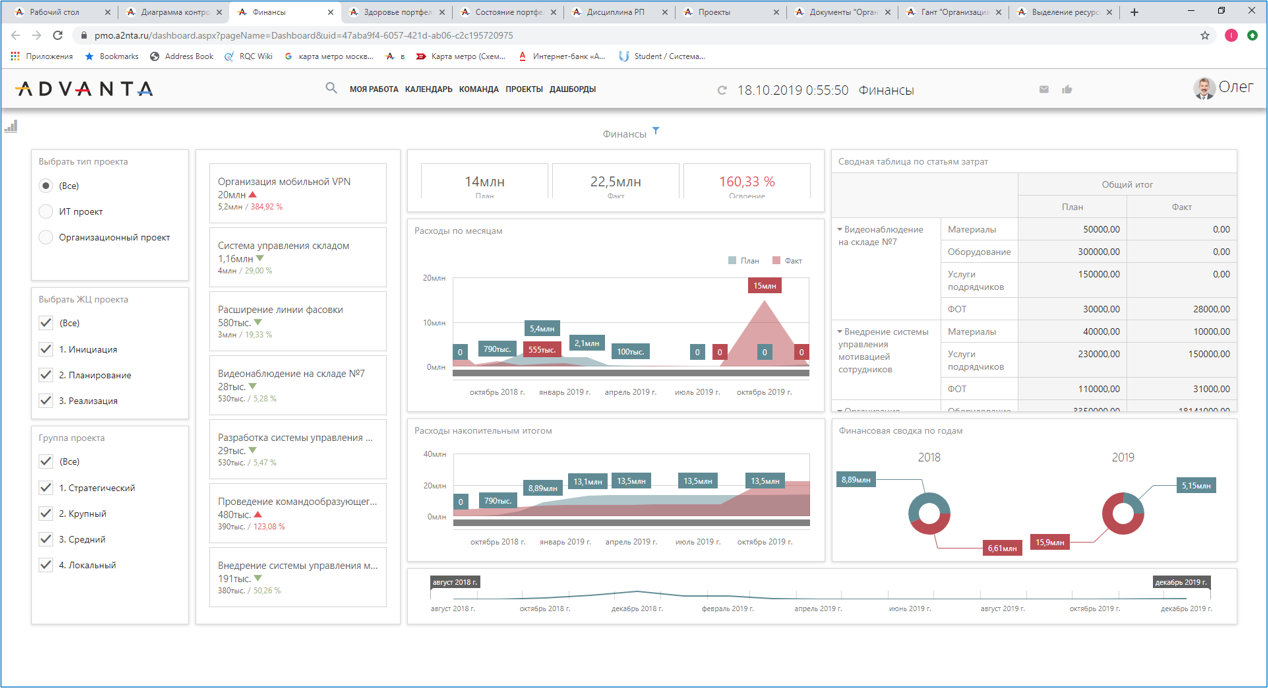The width and height of the screenshot is (1268, 688).
Task: Bookmark this page with the star icon
Action: pyautogui.click(x=1205, y=35)
